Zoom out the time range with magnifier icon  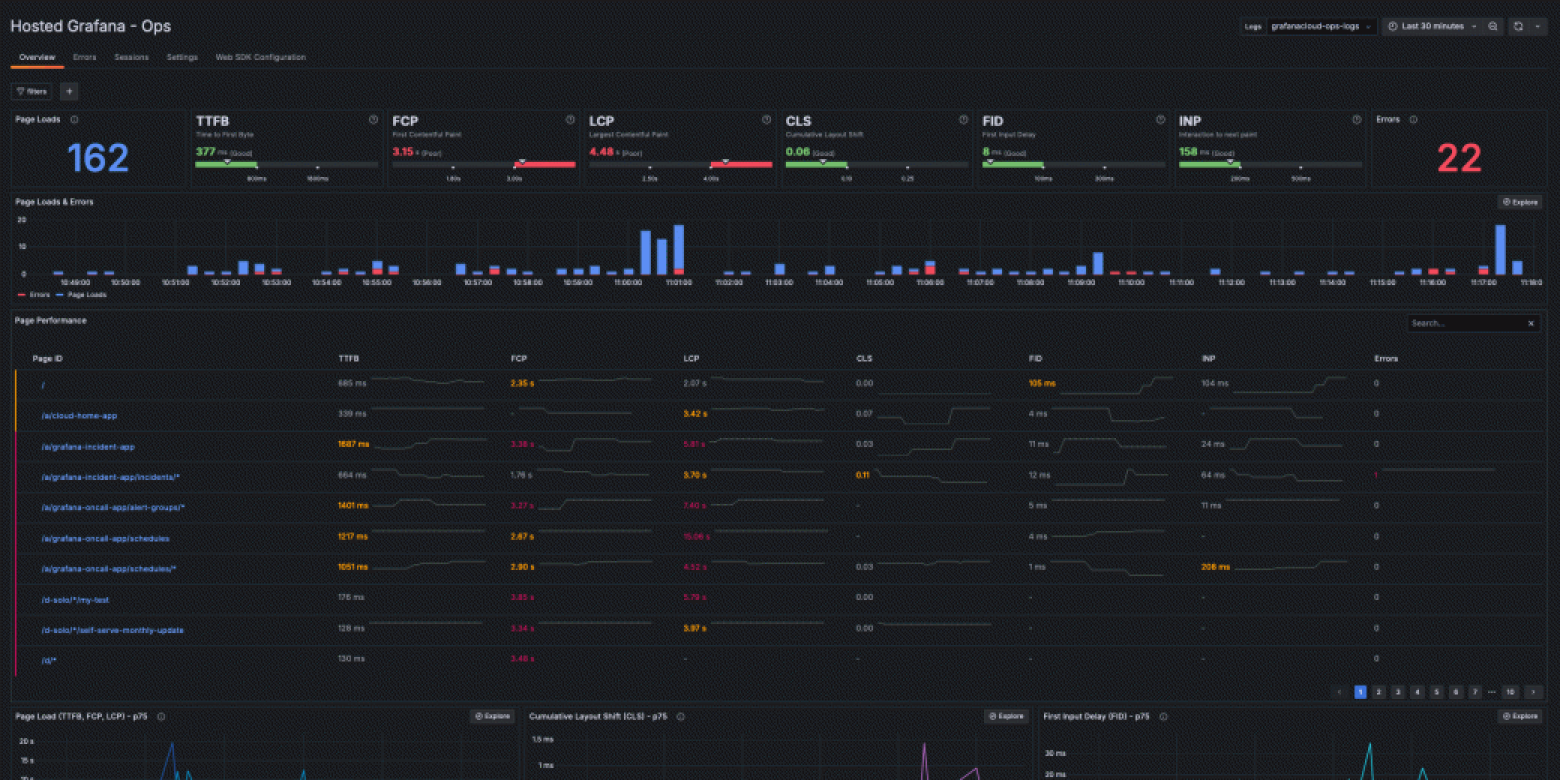(x=1492, y=26)
